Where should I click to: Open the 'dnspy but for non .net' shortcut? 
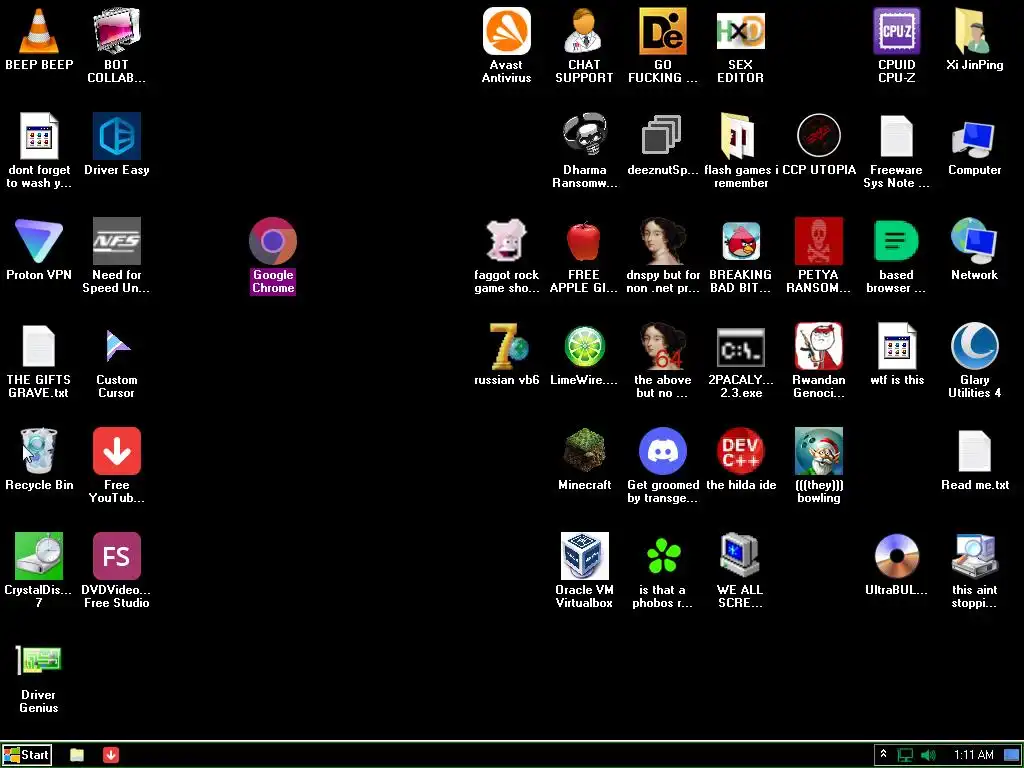pyautogui.click(x=662, y=241)
